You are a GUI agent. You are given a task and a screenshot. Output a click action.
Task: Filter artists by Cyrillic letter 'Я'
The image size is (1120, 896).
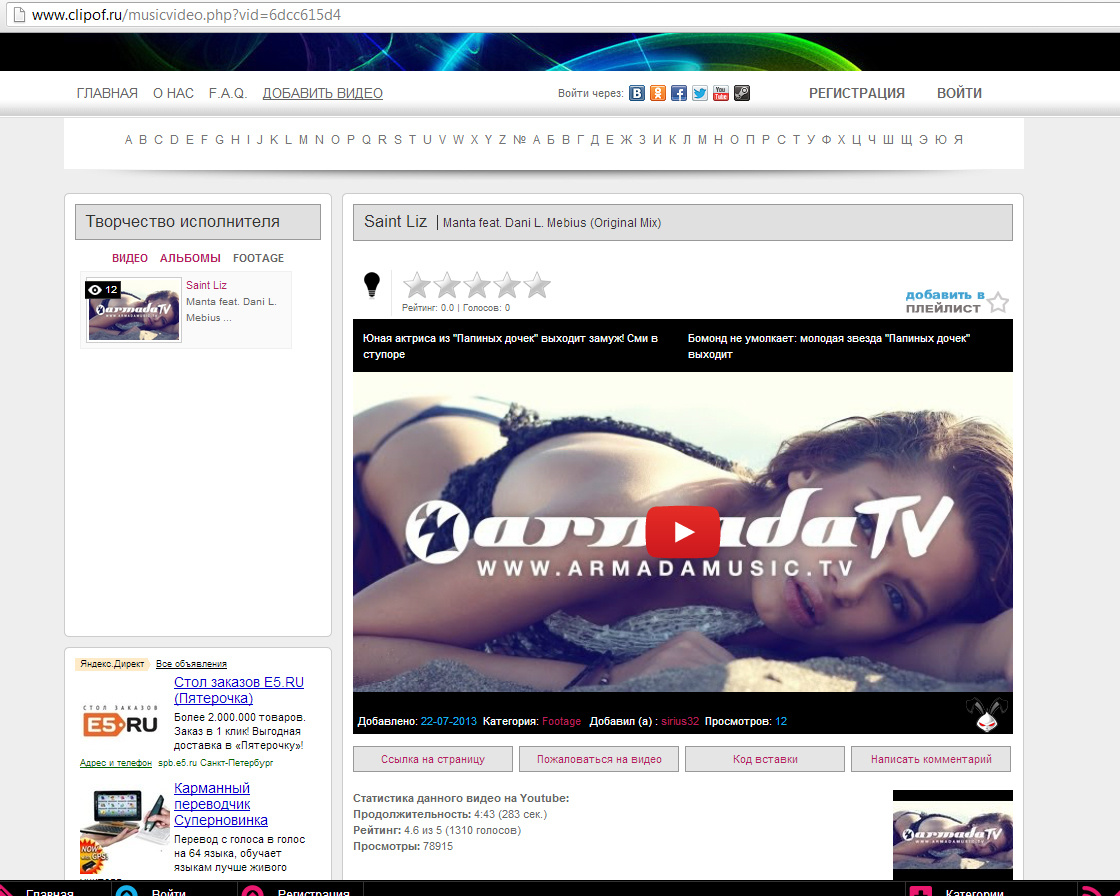tap(959, 140)
